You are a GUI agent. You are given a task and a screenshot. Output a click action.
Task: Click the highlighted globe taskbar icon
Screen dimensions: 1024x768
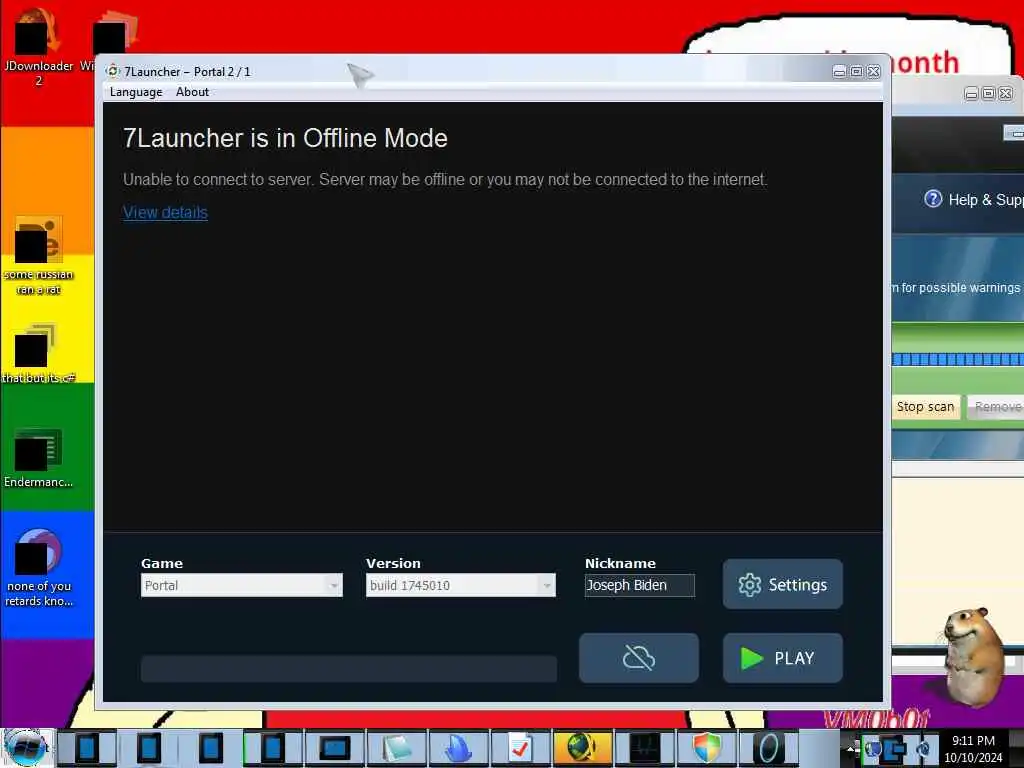click(582, 748)
